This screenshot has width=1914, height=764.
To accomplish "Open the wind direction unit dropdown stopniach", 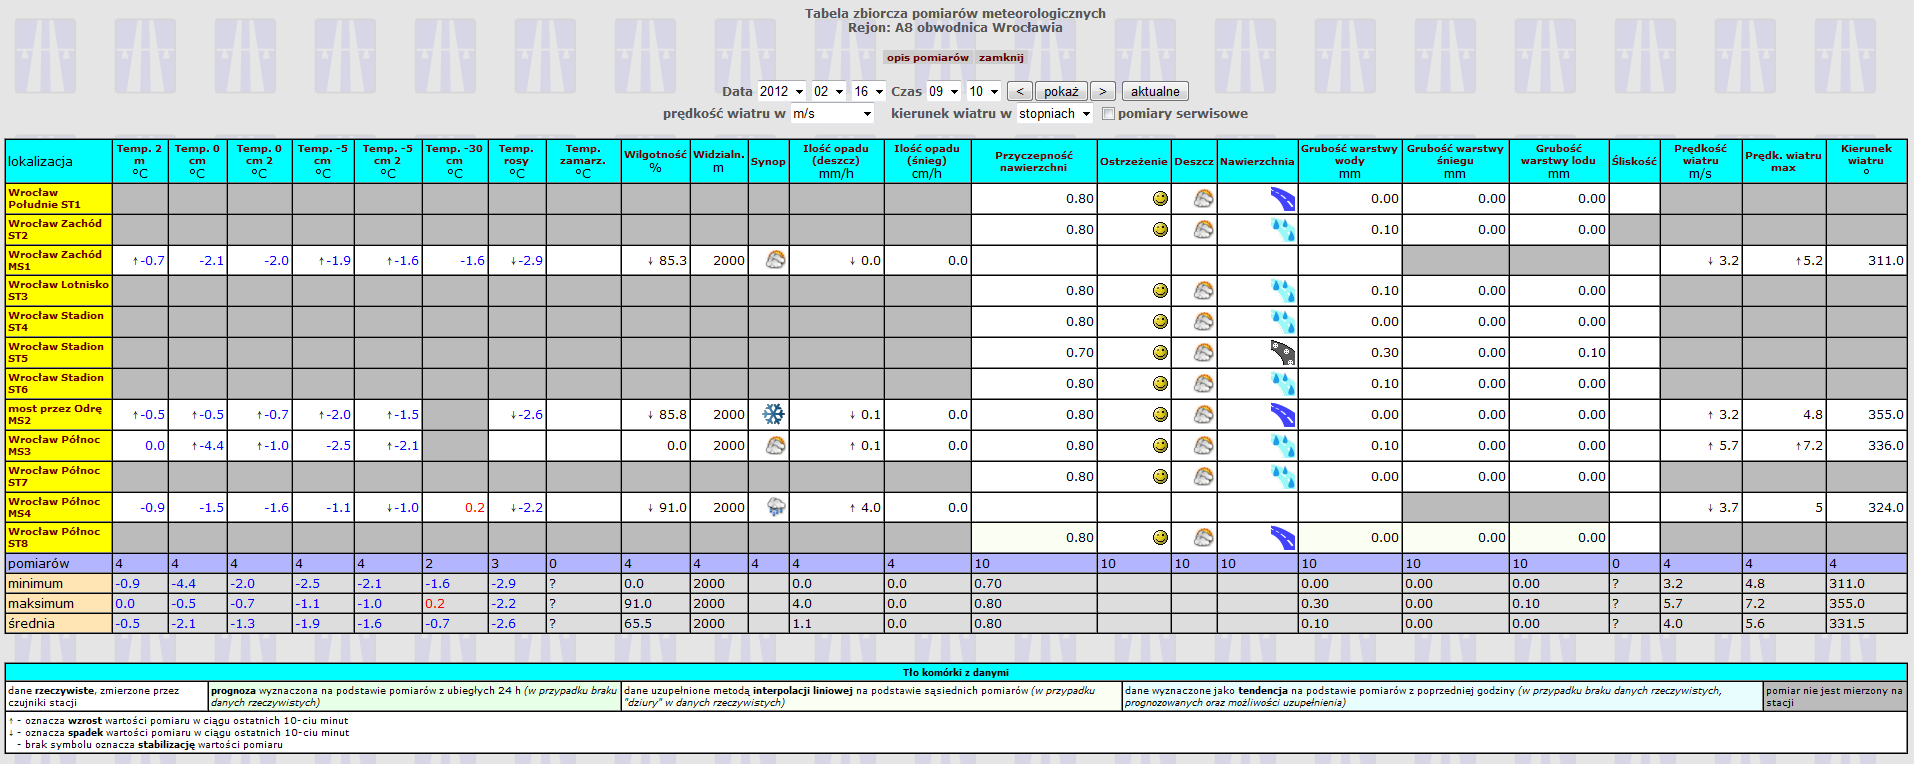I will [x=1054, y=113].
